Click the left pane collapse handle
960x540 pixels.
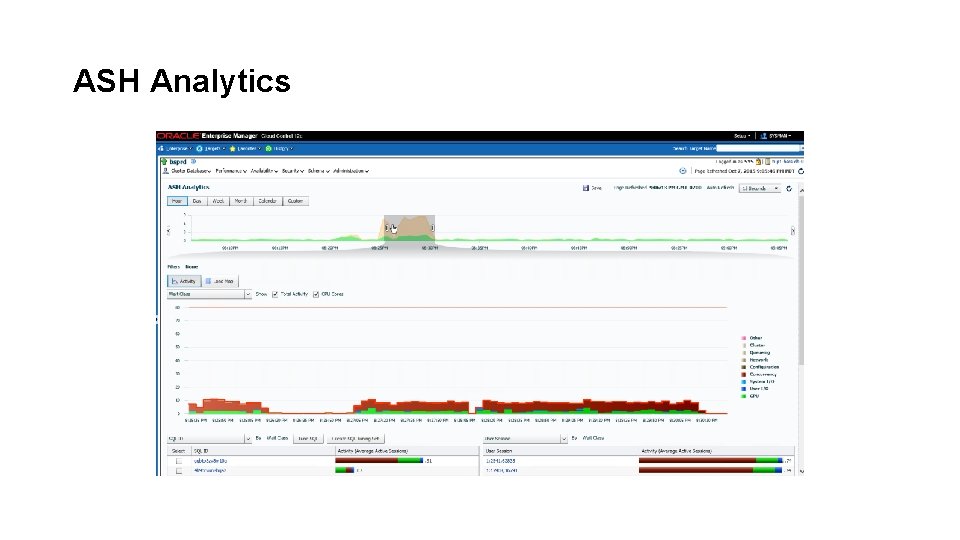[x=157, y=319]
